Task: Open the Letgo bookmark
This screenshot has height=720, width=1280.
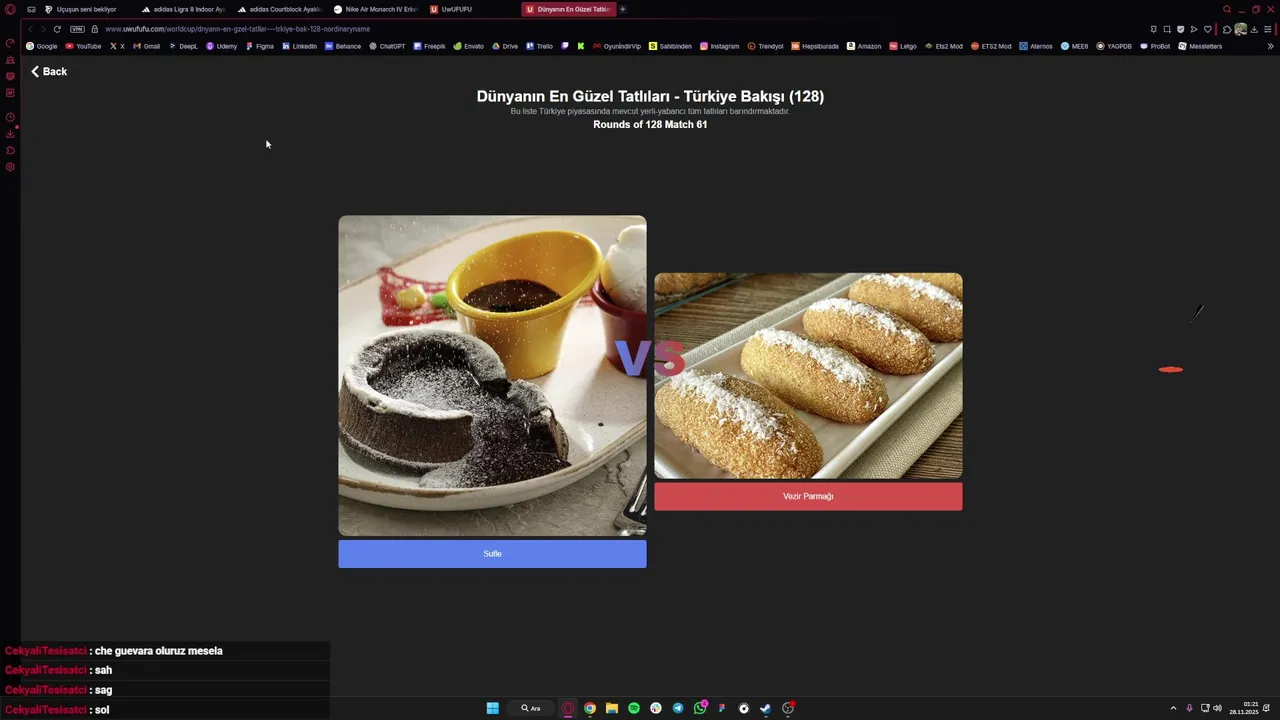Action: [x=903, y=46]
